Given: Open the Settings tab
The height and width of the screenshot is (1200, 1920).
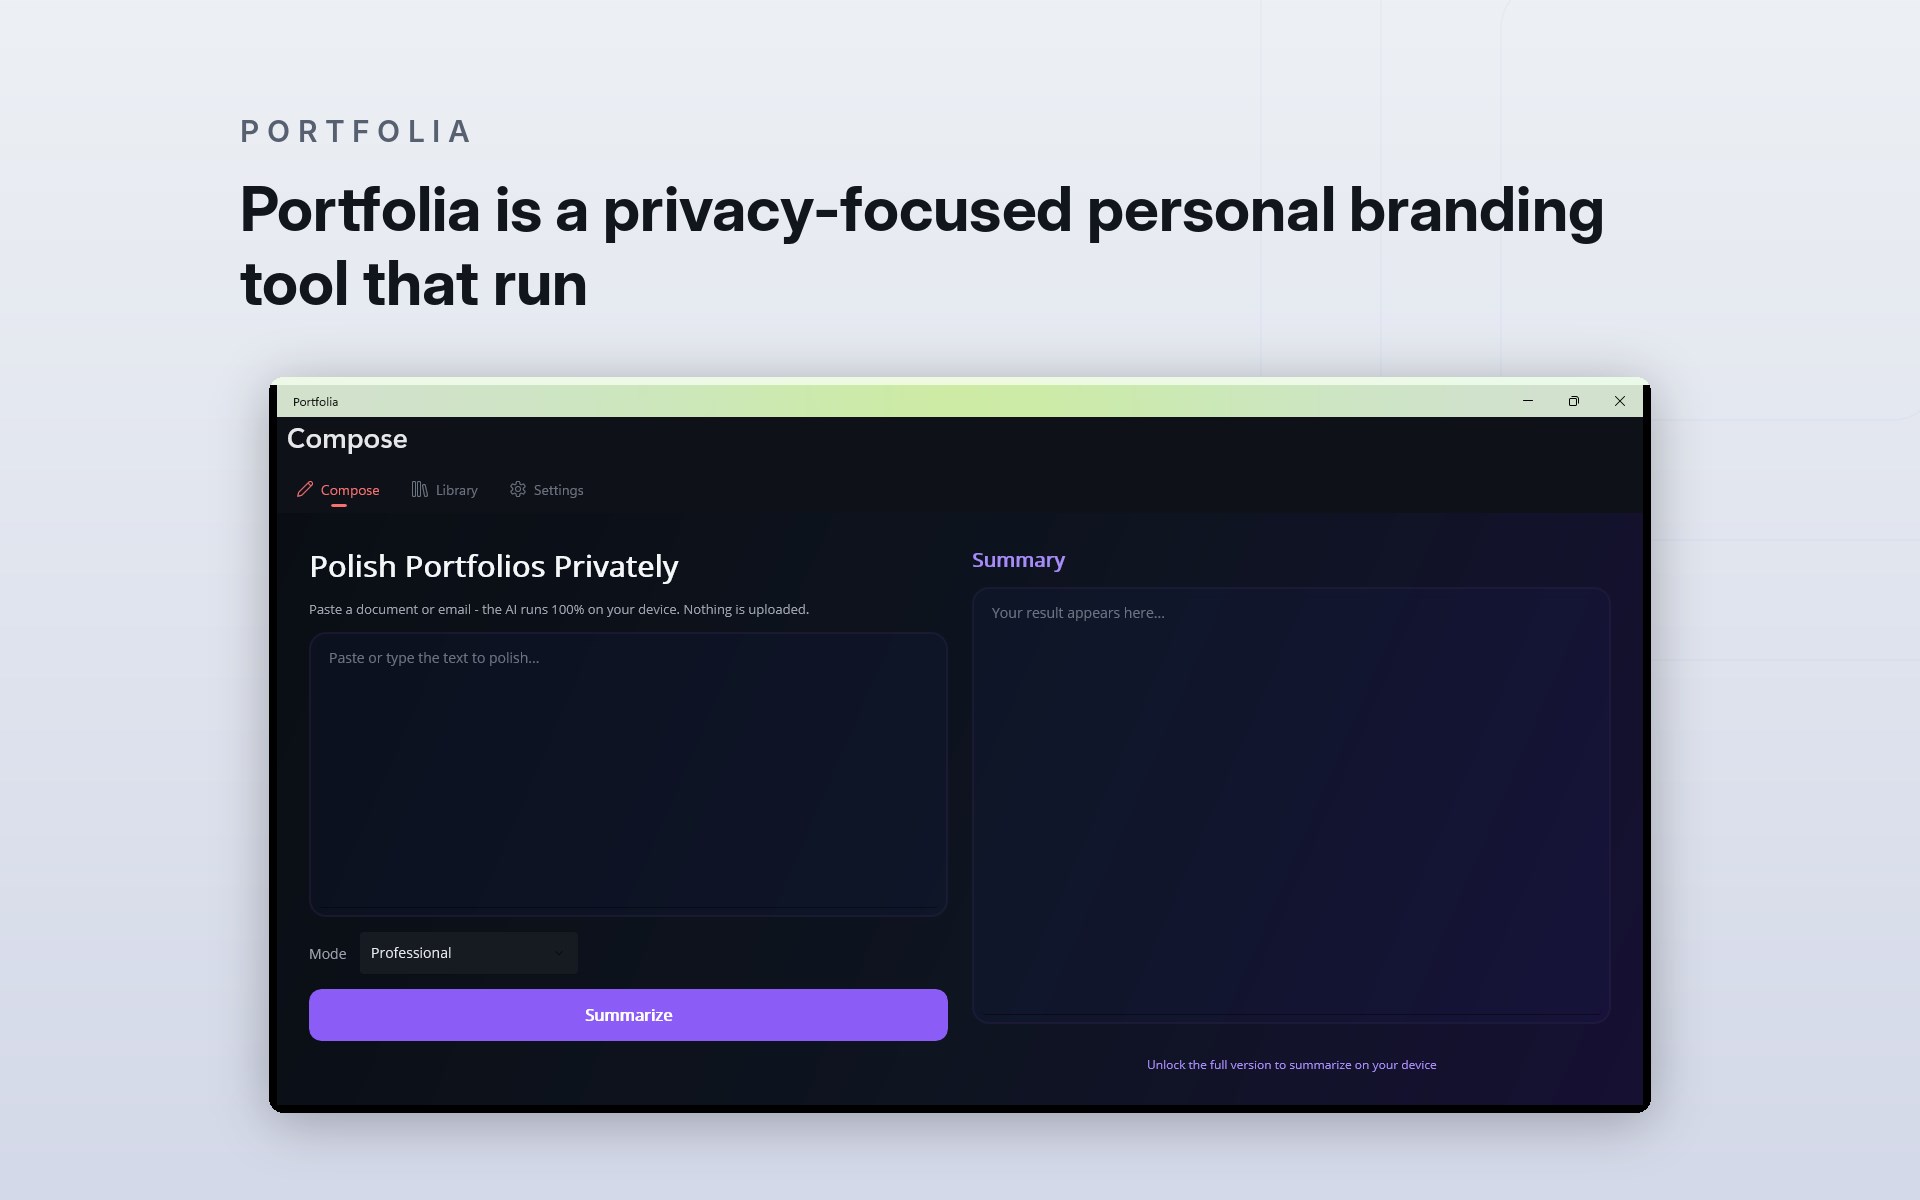Looking at the screenshot, I should click(547, 490).
